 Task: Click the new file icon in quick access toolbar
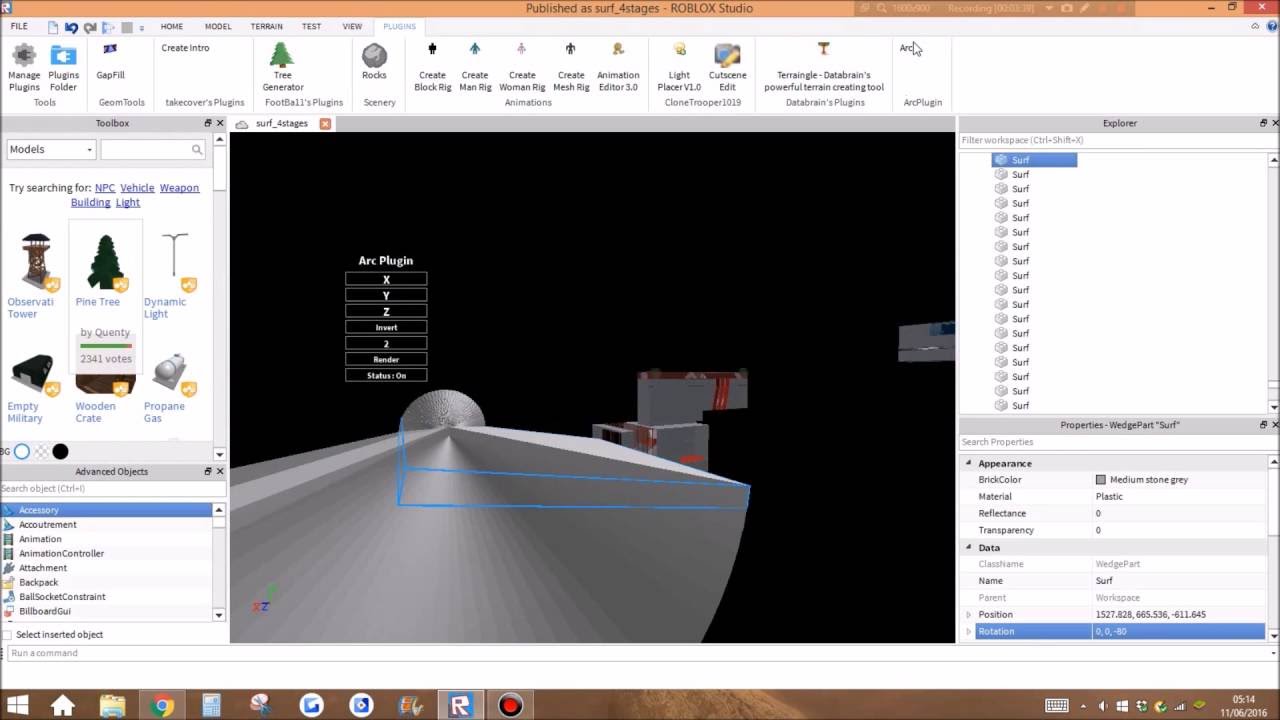53,27
